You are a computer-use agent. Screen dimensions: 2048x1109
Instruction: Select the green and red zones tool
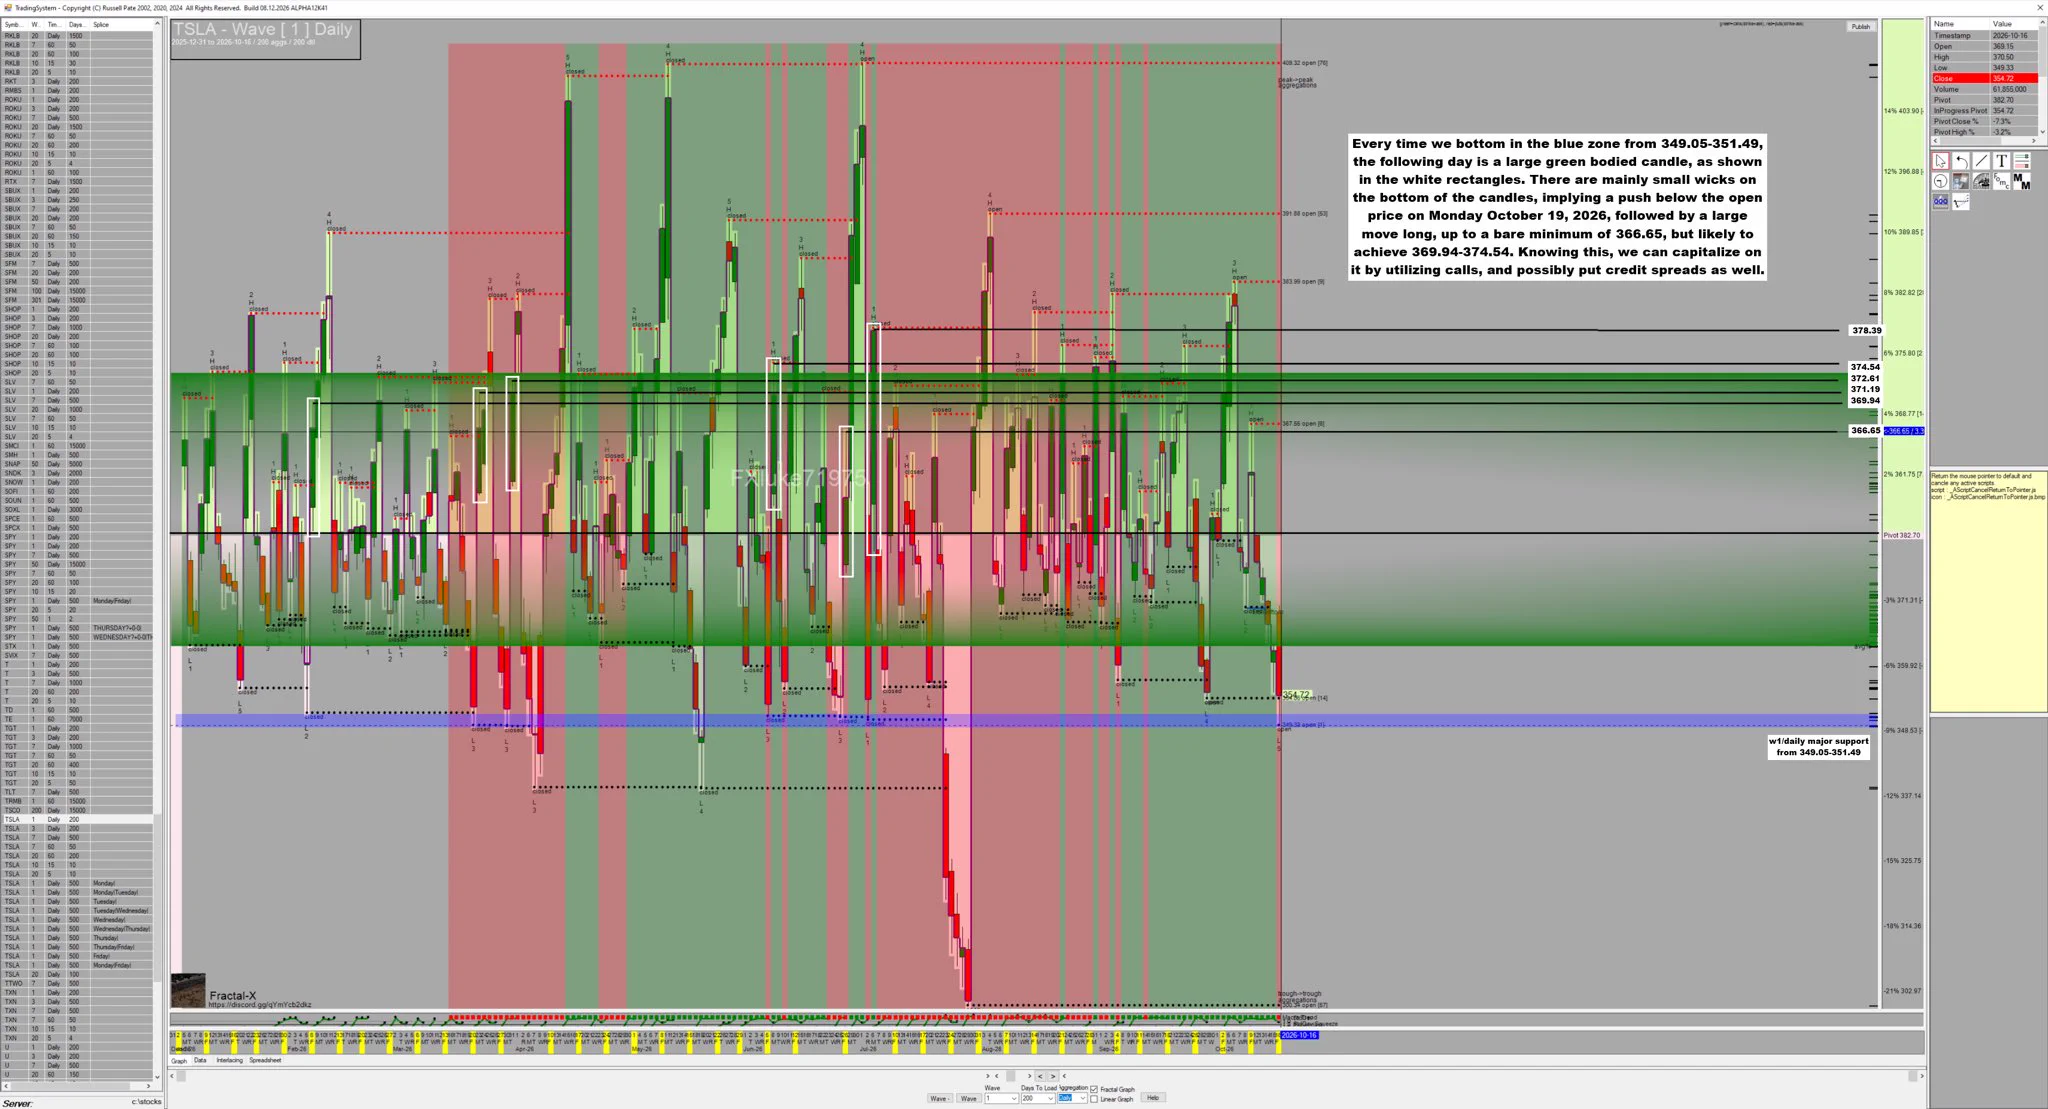[2022, 161]
